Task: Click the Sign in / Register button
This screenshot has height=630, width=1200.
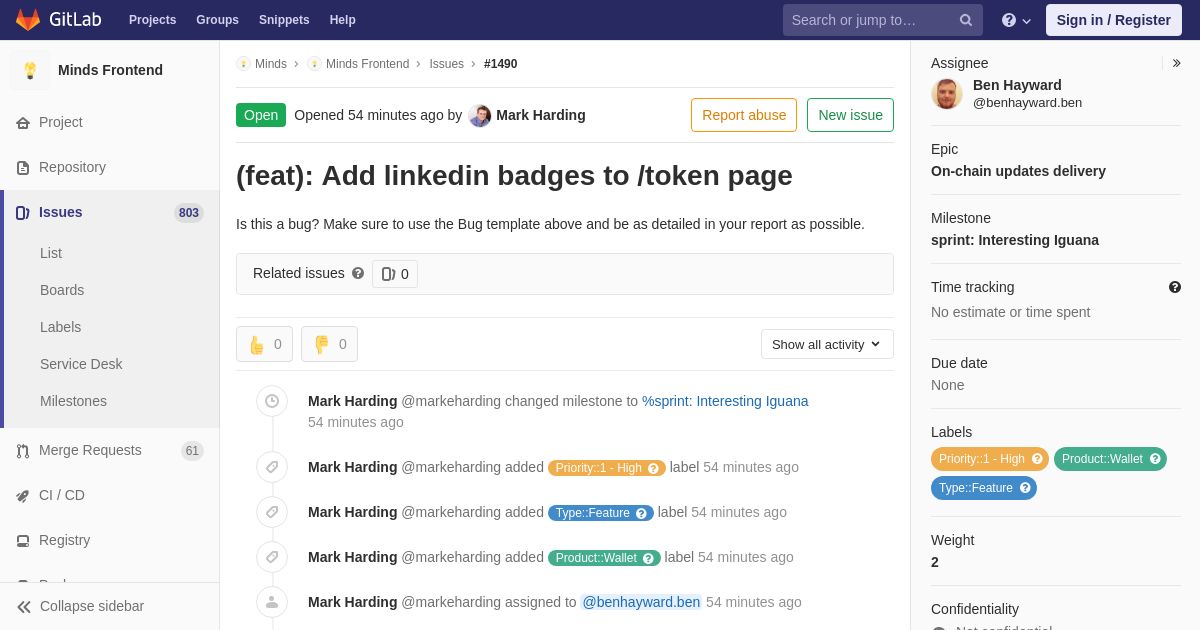Action: 1113,20
